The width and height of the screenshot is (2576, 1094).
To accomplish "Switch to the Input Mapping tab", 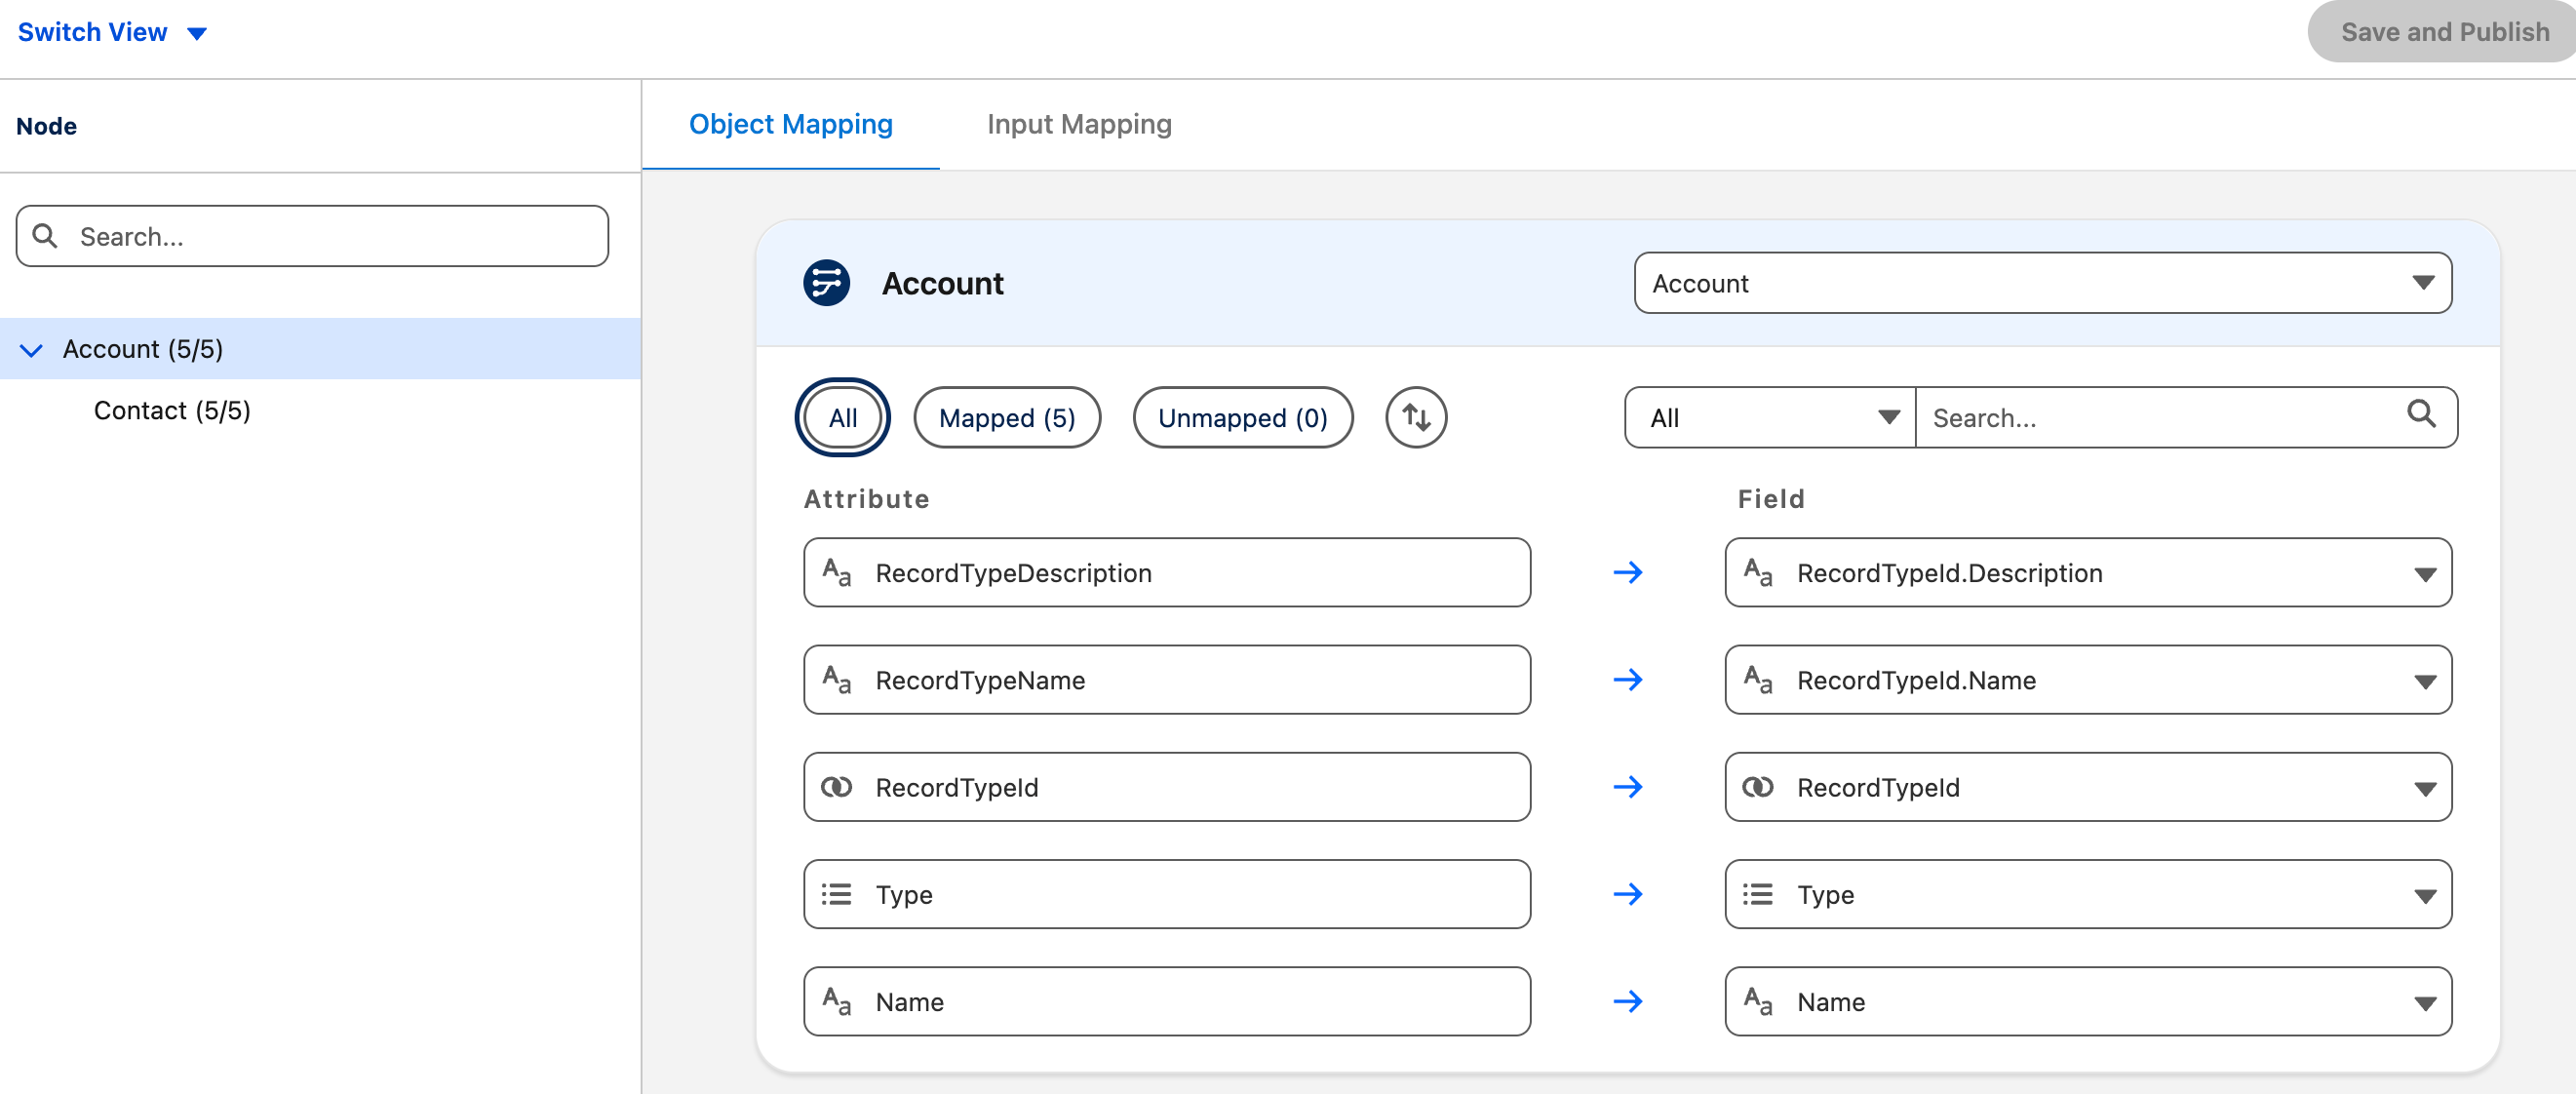I will coord(1078,124).
